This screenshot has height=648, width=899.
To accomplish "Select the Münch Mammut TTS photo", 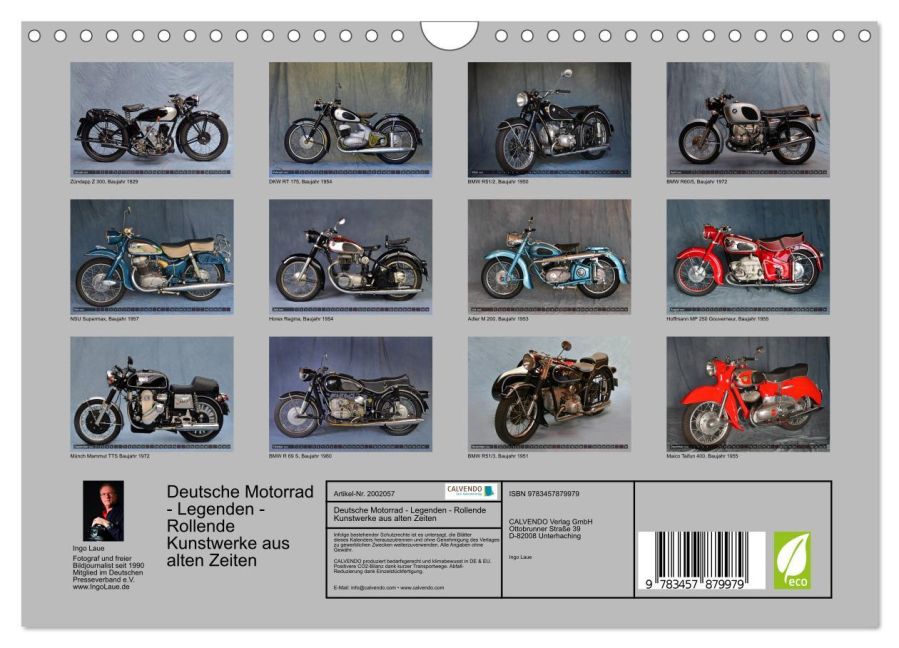I will (x=152, y=393).
